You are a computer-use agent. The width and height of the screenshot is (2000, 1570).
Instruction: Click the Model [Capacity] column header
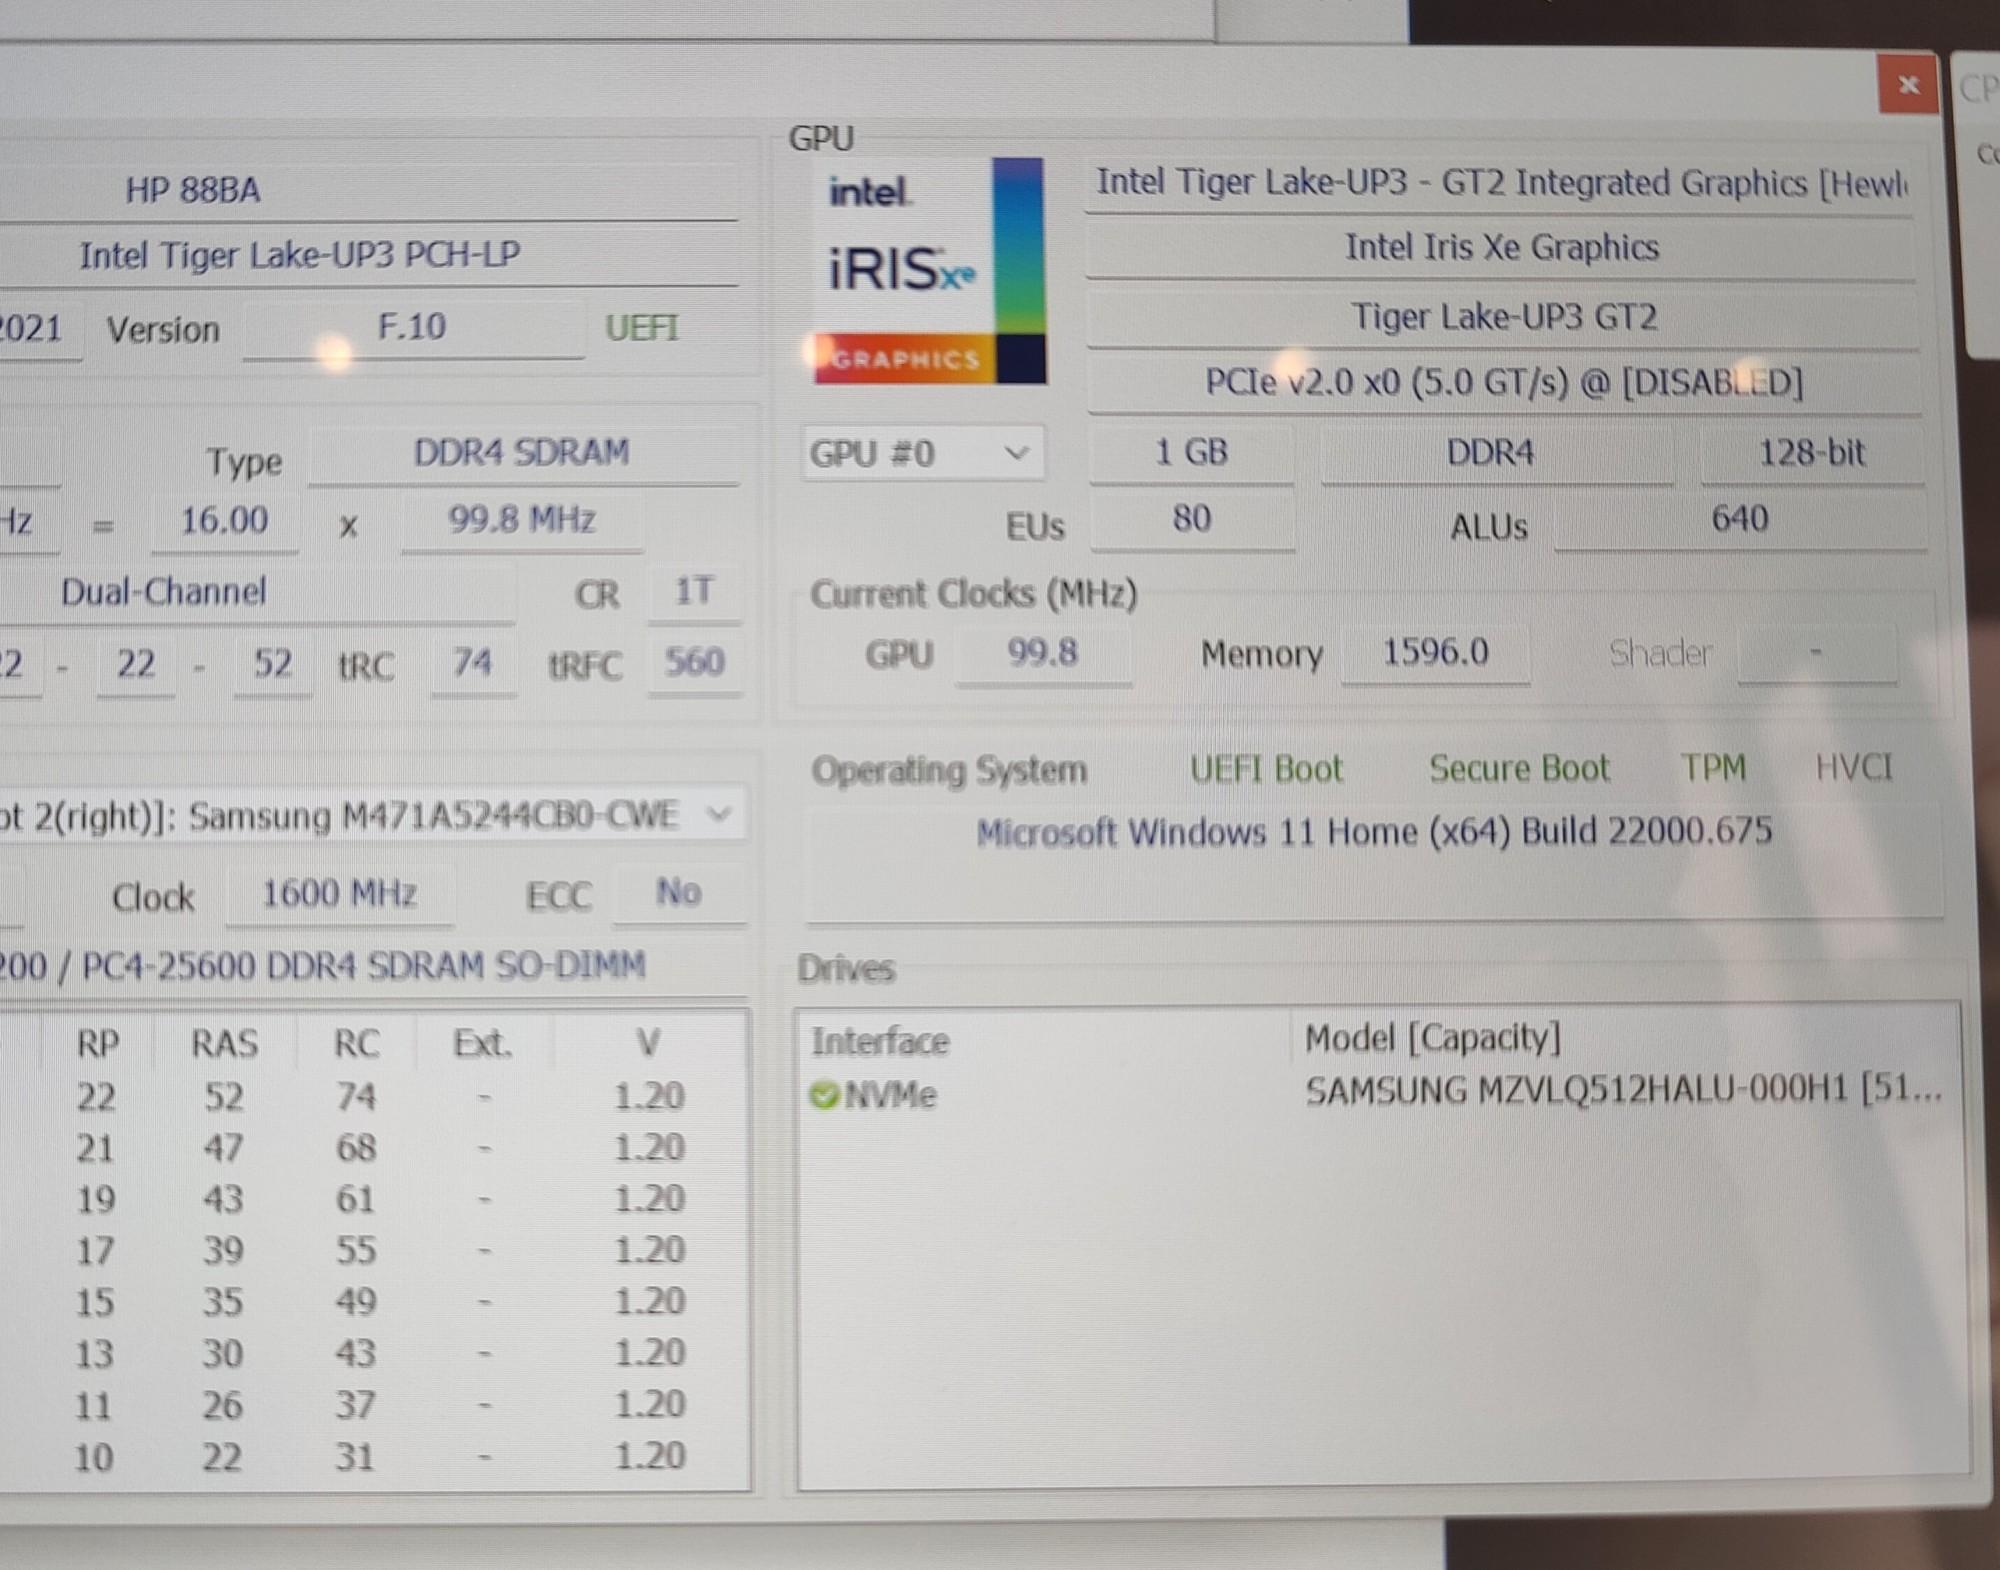click(x=1625, y=1039)
